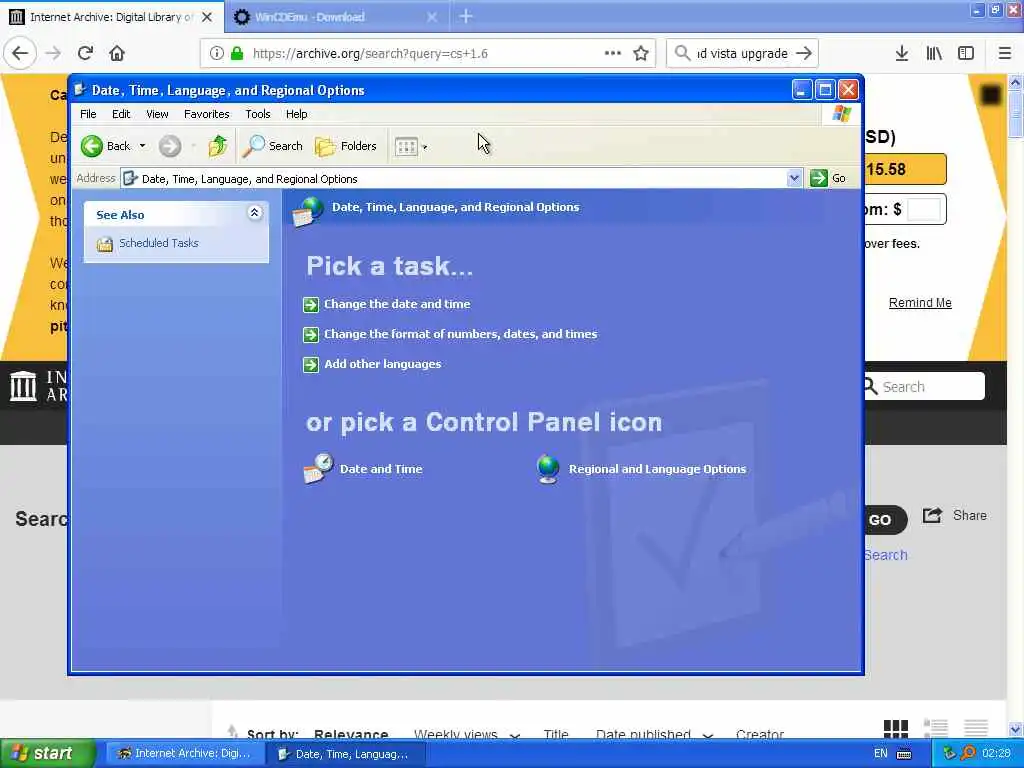Screen dimensions: 1024x768
Task: Choose Change the format of numbers task
Action: (460, 334)
